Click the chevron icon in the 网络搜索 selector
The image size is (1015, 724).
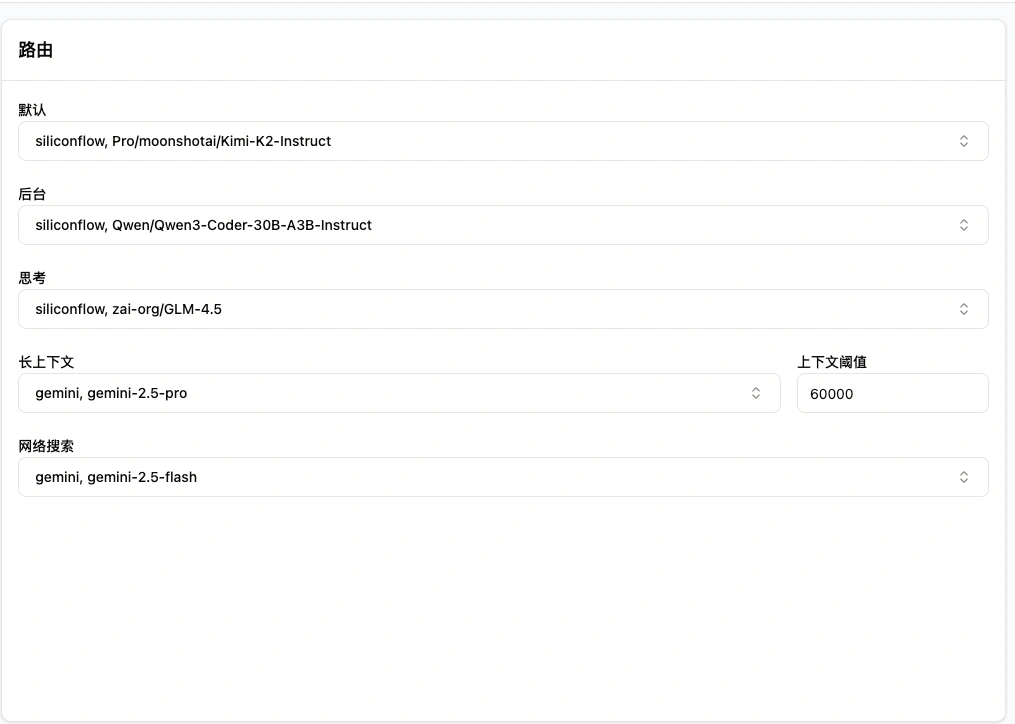pos(964,477)
